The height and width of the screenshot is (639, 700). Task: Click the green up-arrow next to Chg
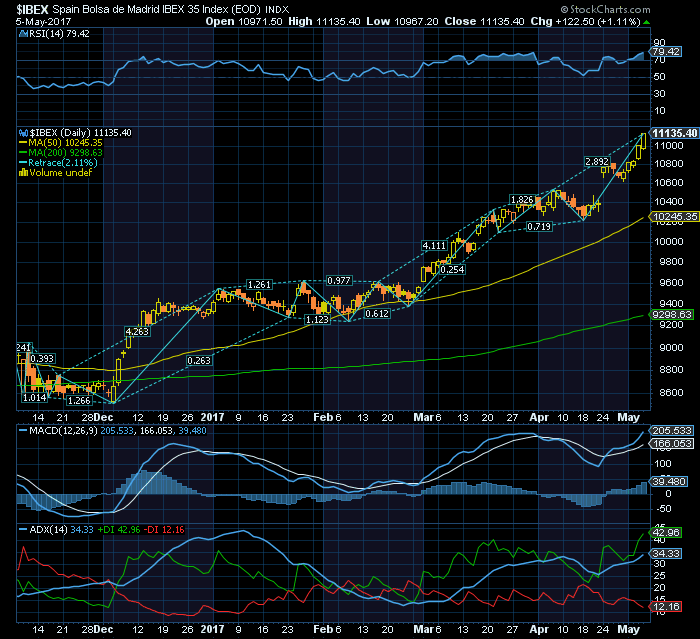pyautogui.click(x=646, y=22)
